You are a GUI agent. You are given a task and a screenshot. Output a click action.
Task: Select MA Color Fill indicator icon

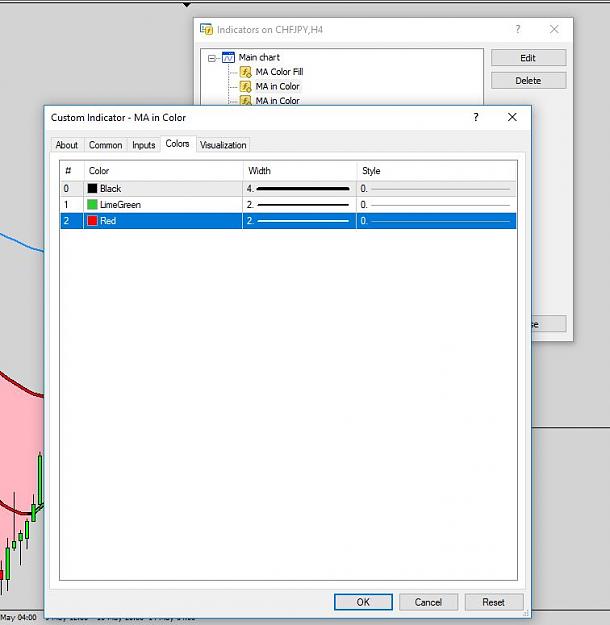point(246,72)
